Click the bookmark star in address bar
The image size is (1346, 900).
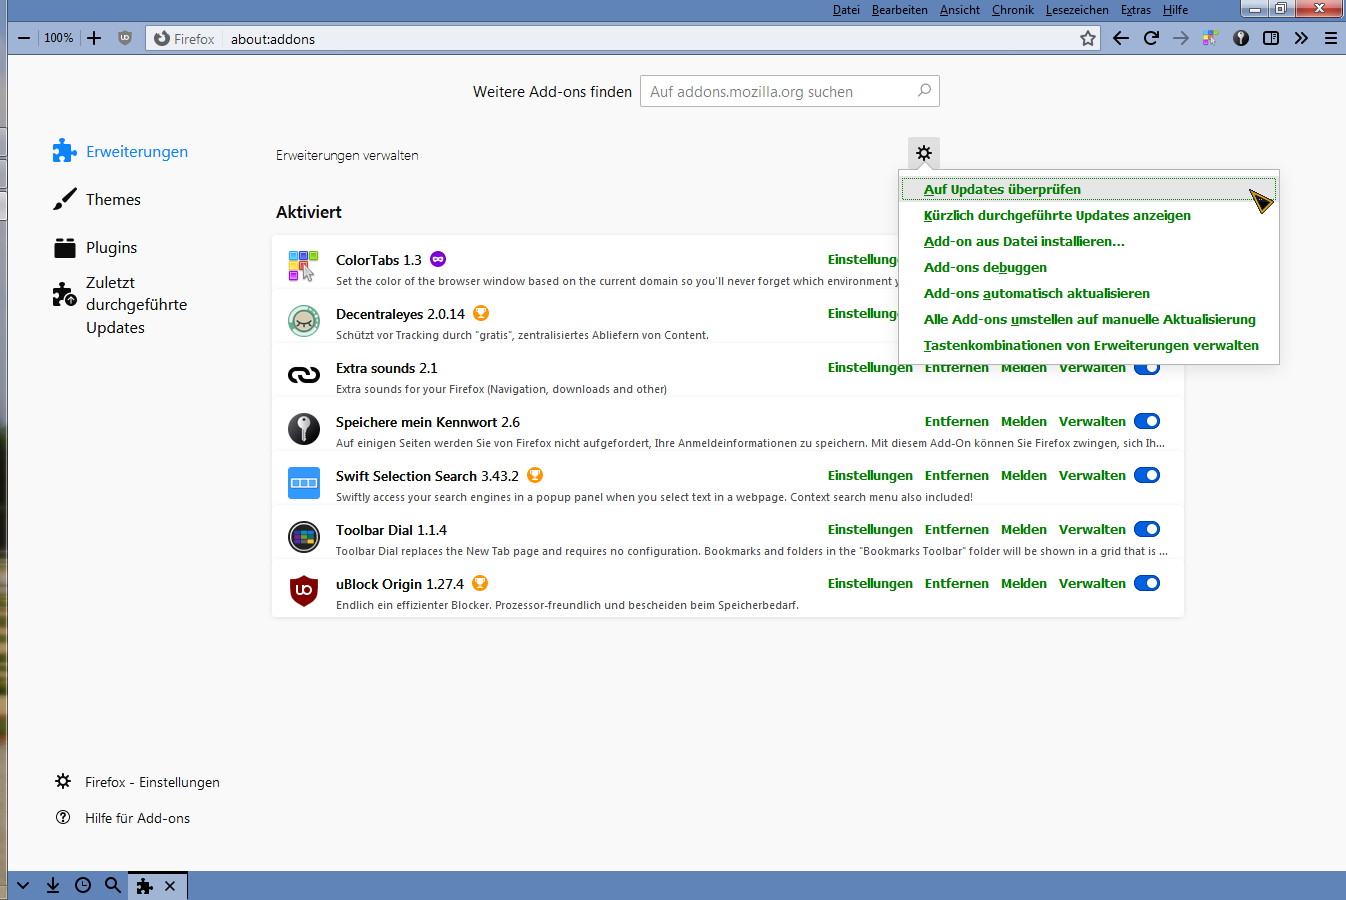(1088, 38)
